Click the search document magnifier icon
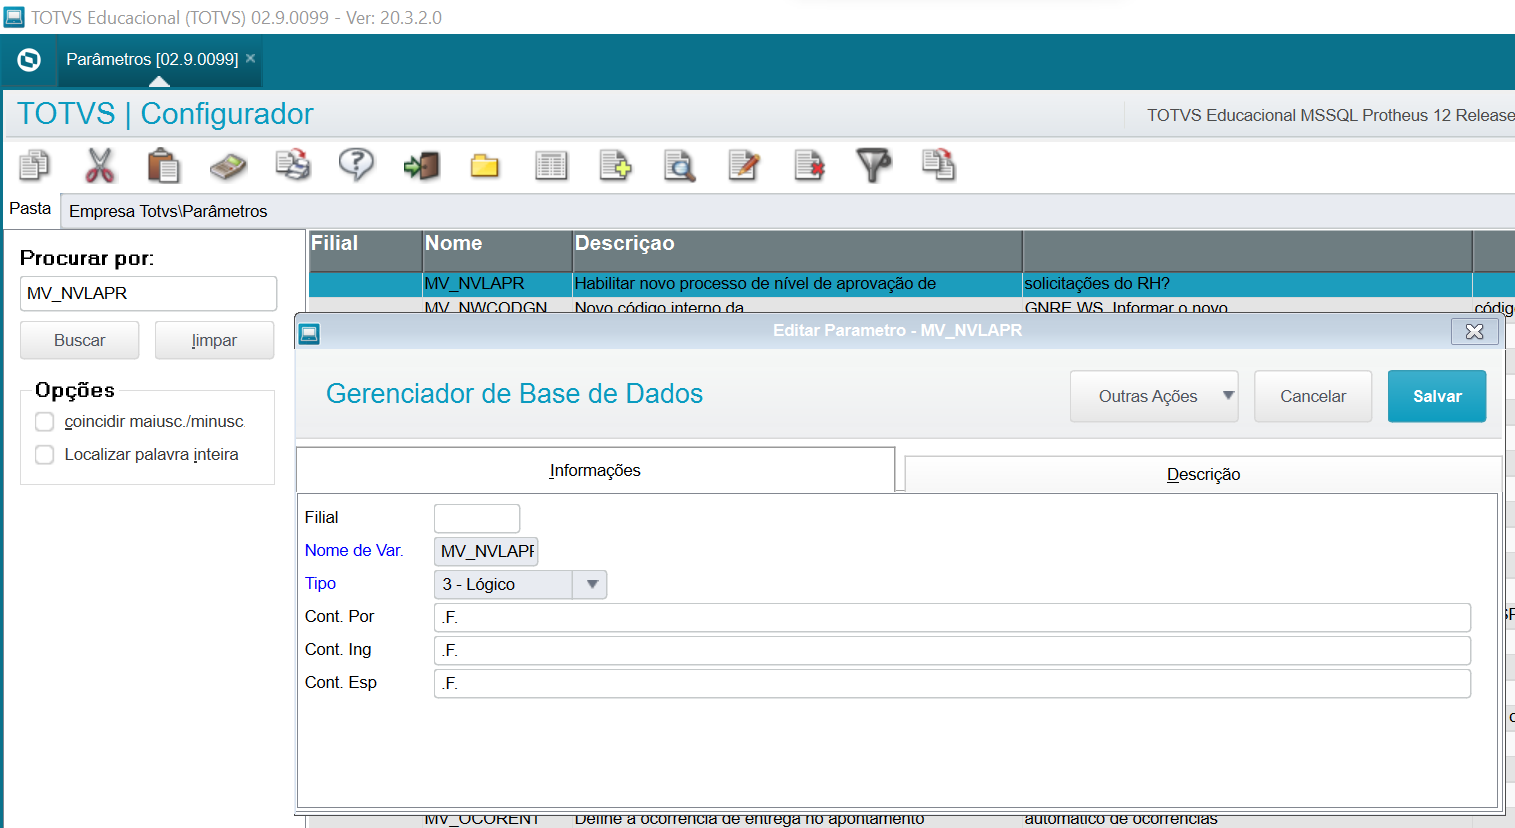This screenshot has height=828, width=1515. click(680, 165)
